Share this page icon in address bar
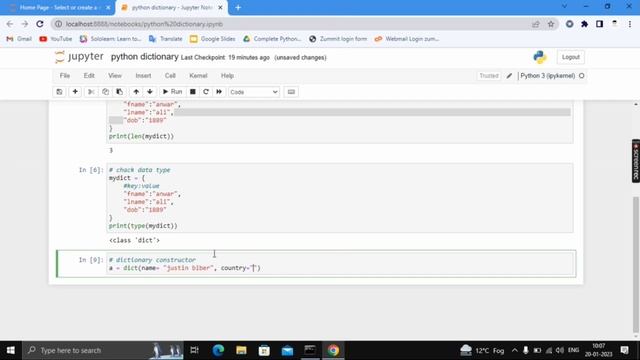Viewport: 640px width, 360px height. click(536, 24)
